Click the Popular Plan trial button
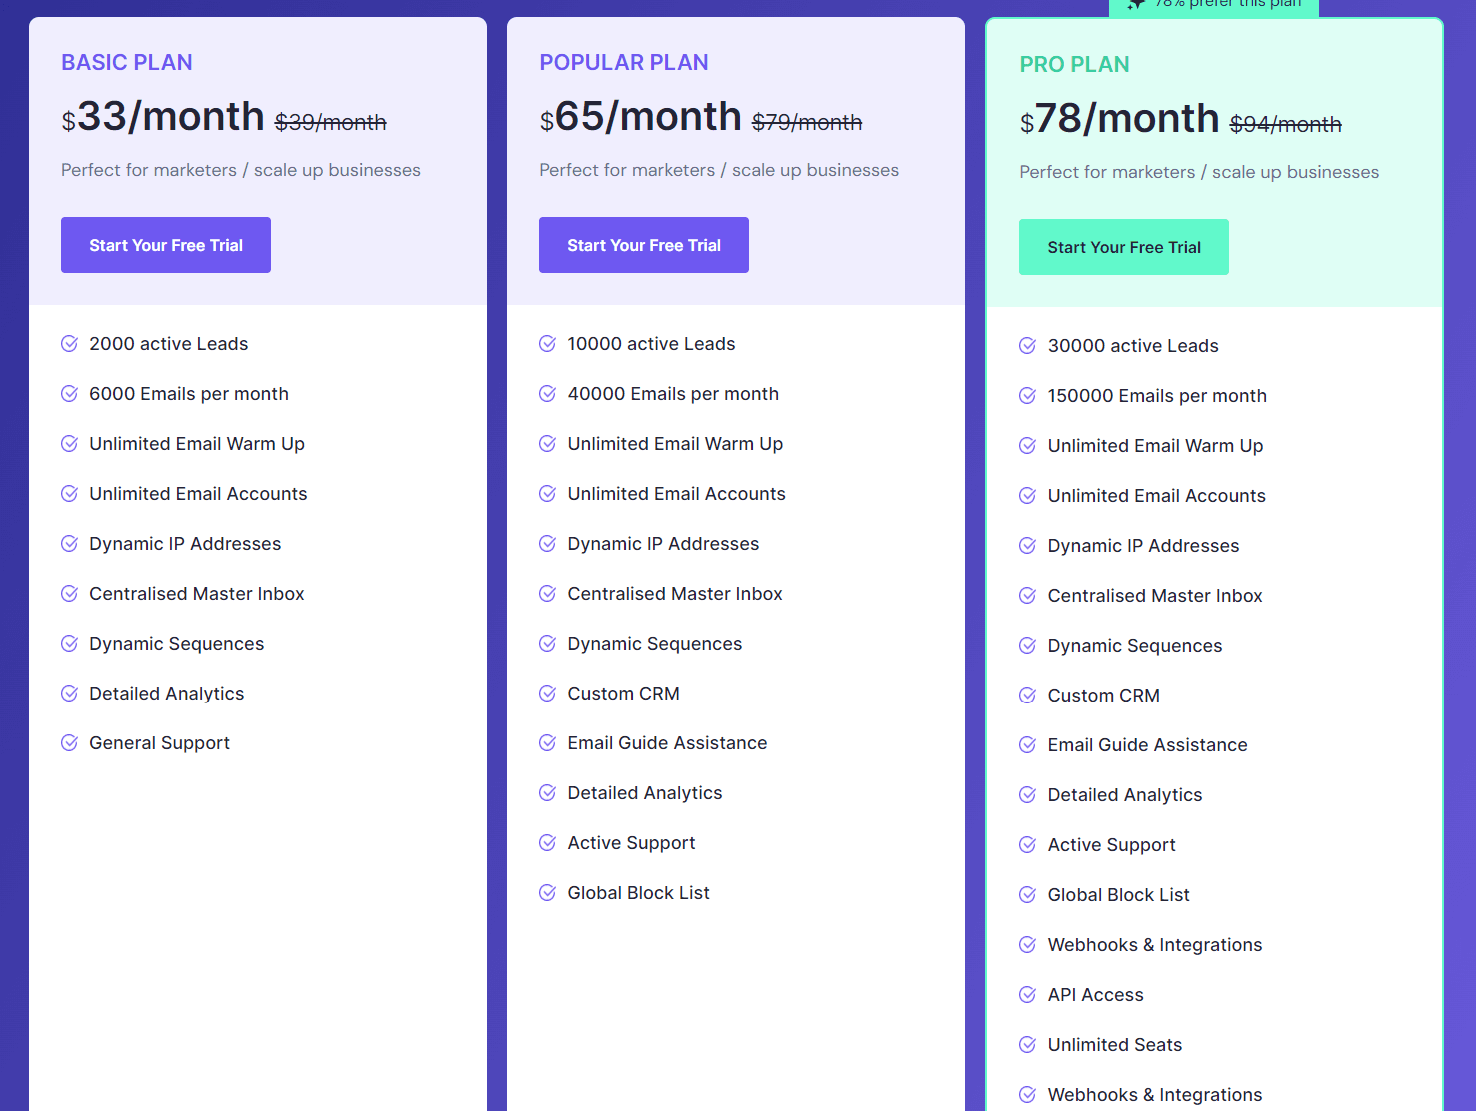The height and width of the screenshot is (1111, 1476). coord(643,244)
